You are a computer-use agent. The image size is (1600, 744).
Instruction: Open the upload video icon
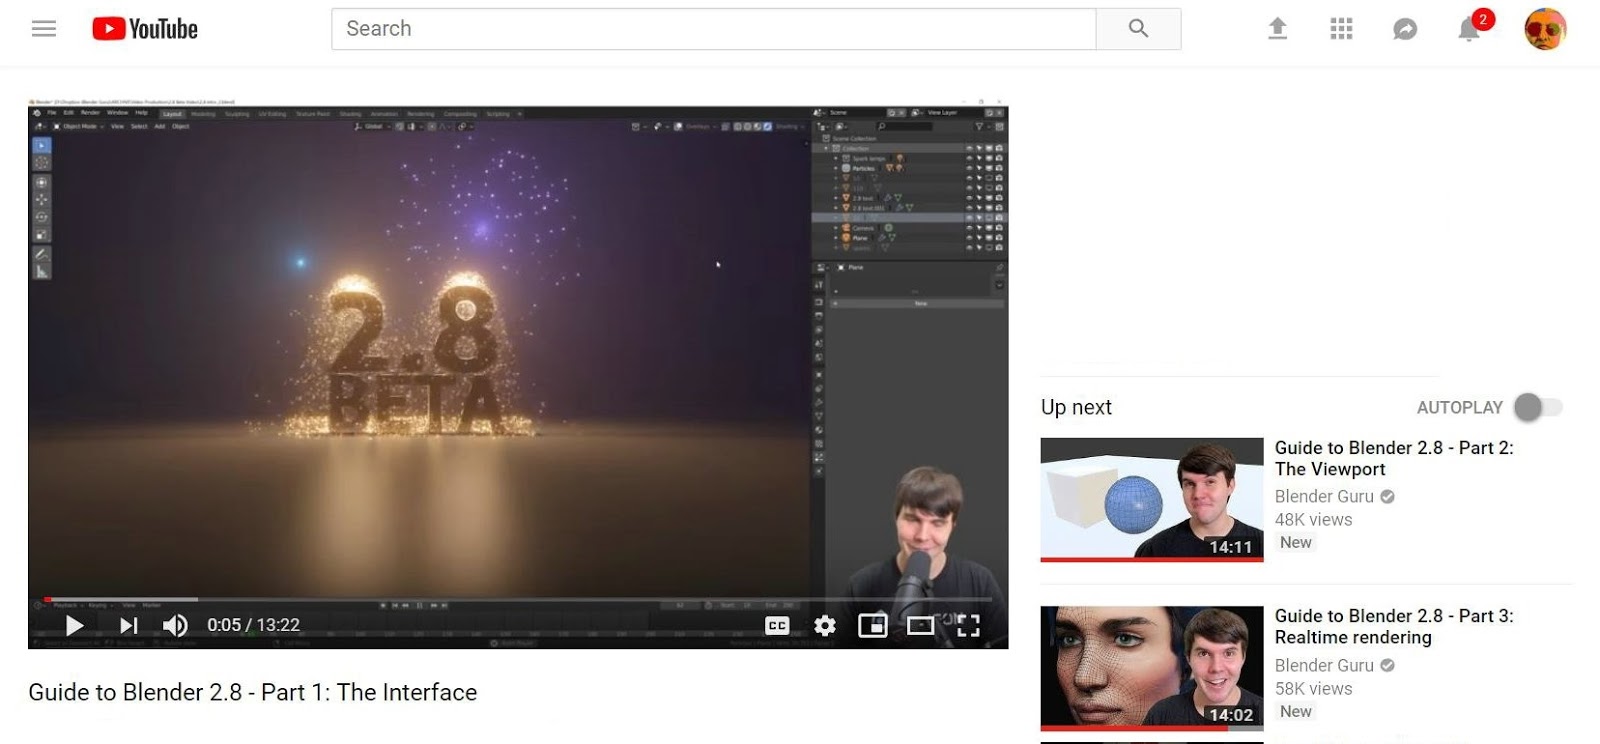click(x=1277, y=29)
